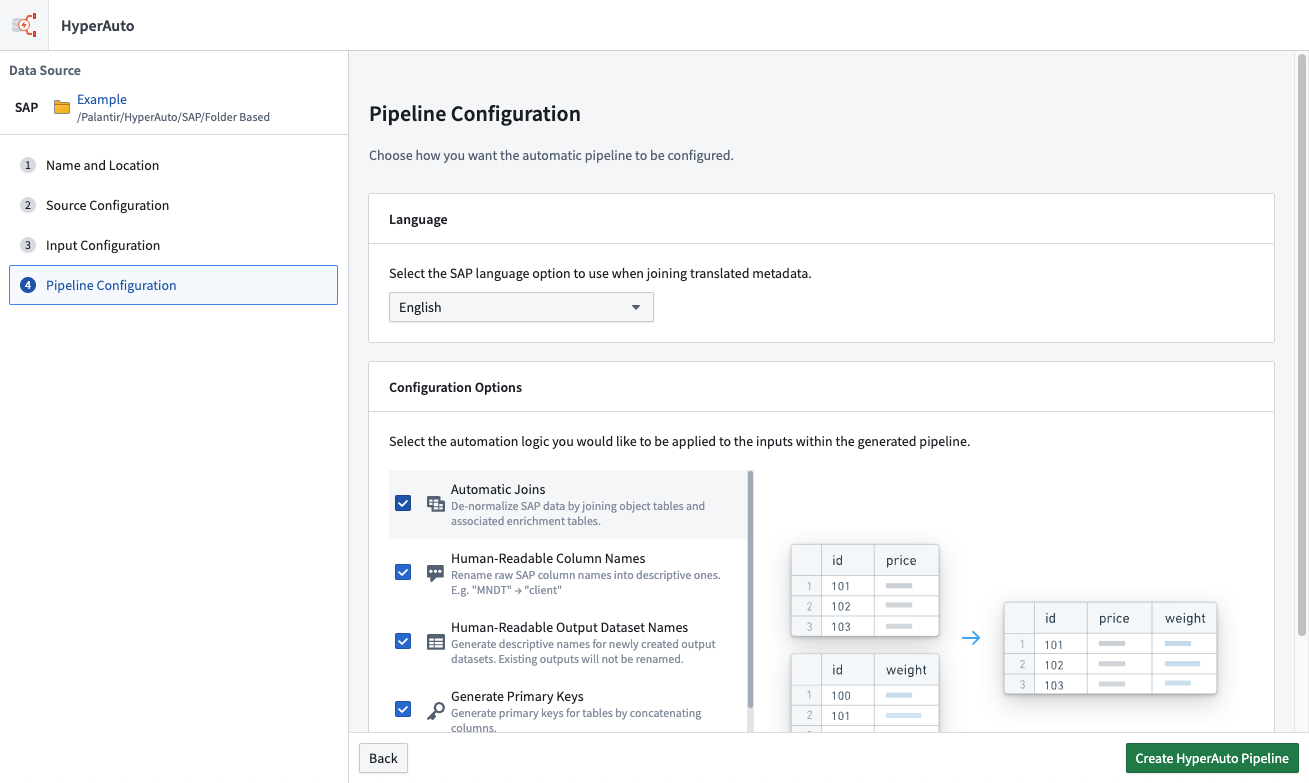Go to Input Configuration step
Viewport: 1309px width, 783px height.
coord(173,245)
